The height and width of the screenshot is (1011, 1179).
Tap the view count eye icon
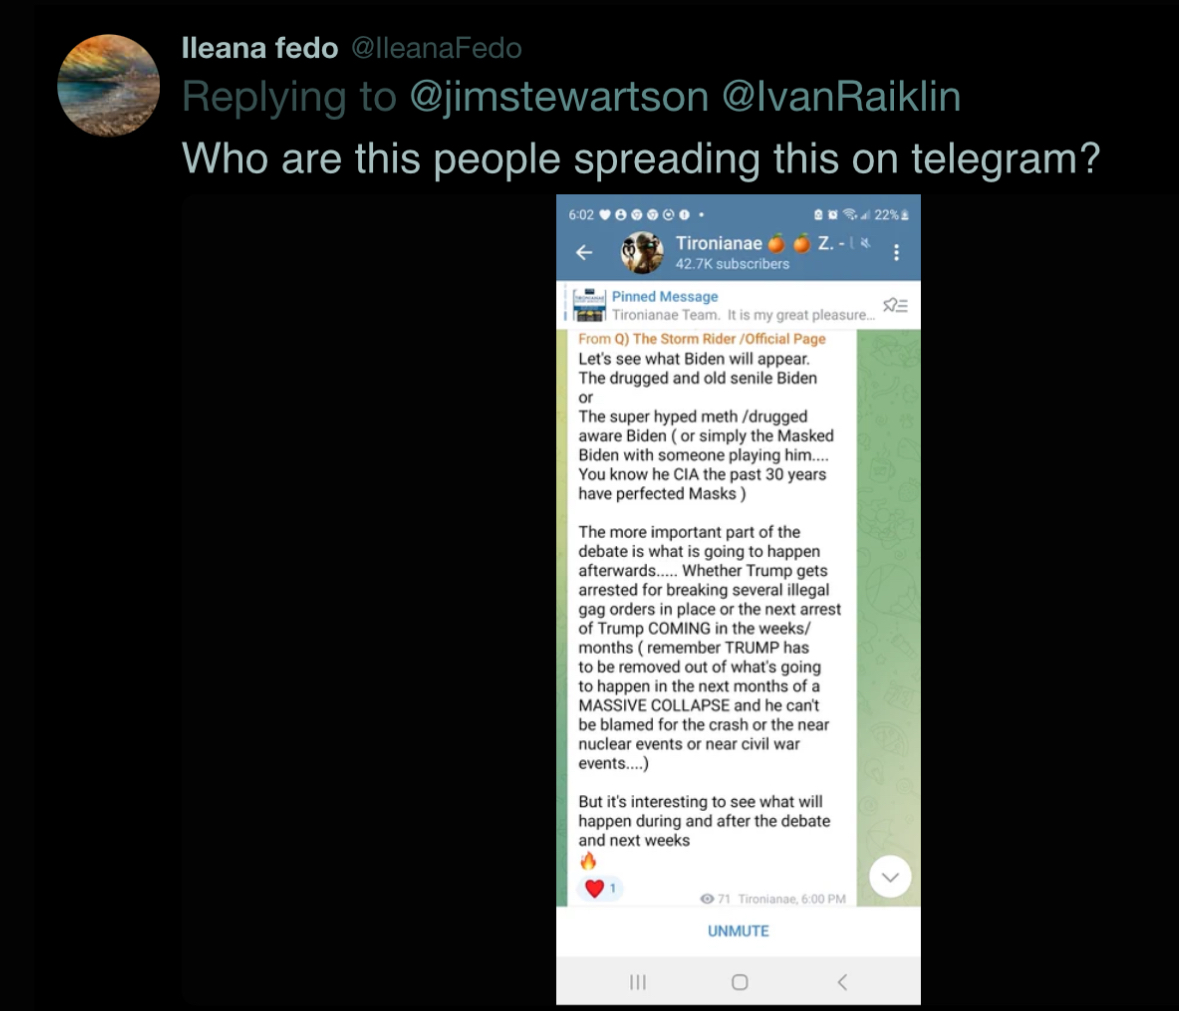(707, 899)
